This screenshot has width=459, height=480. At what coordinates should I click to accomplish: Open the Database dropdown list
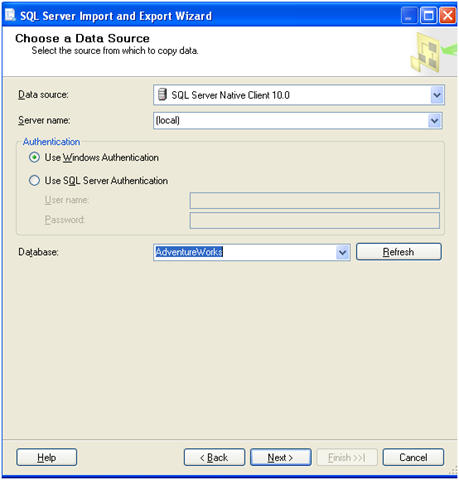pos(342,252)
